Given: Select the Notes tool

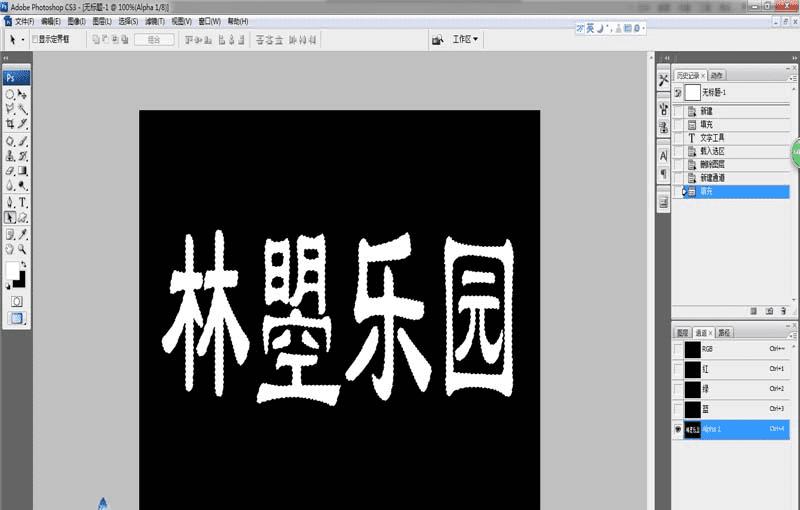Looking at the screenshot, I should (x=10, y=234).
